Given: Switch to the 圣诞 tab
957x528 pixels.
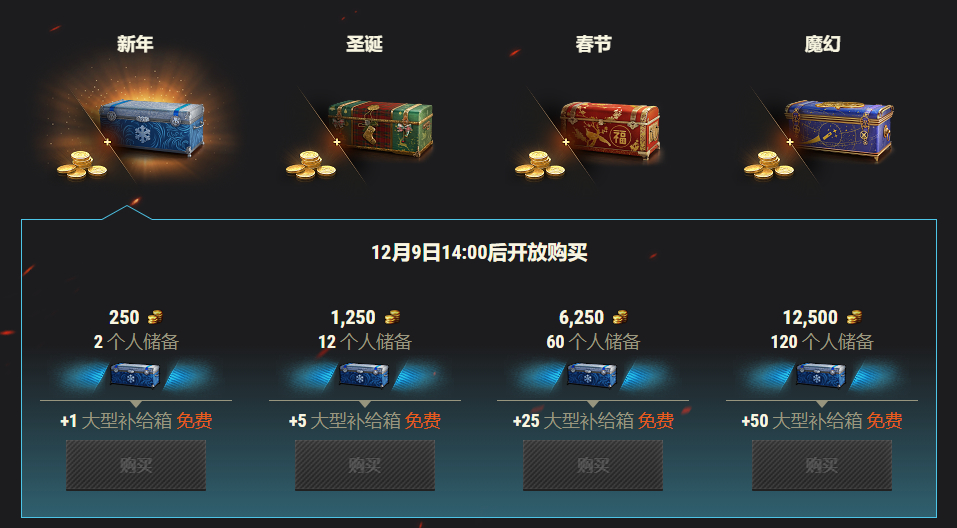Looking at the screenshot, I should pyautogui.click(x=364, y=44).
